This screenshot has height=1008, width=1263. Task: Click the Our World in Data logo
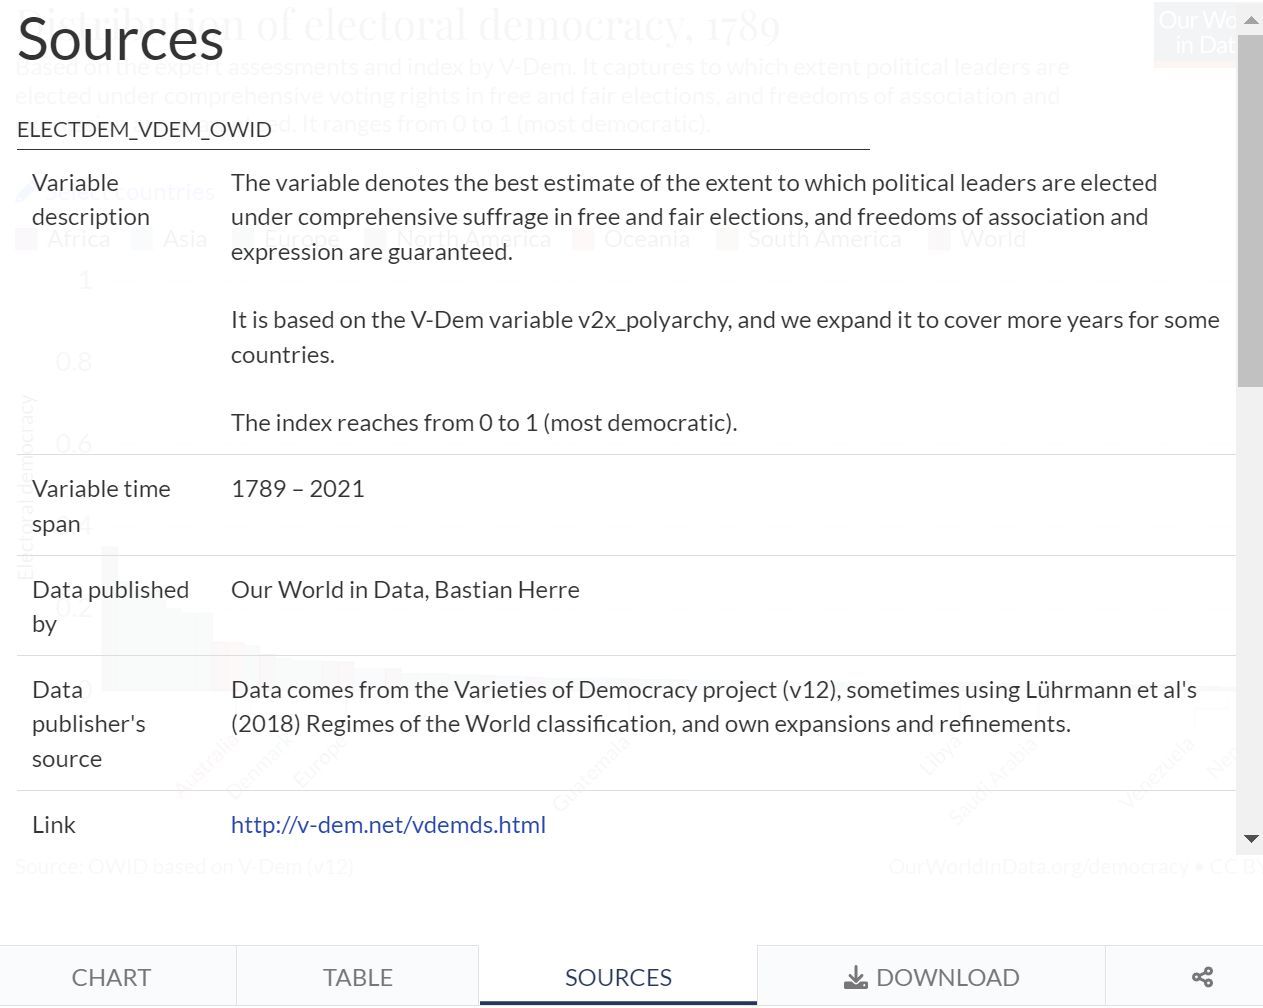tap(1195, 33)
